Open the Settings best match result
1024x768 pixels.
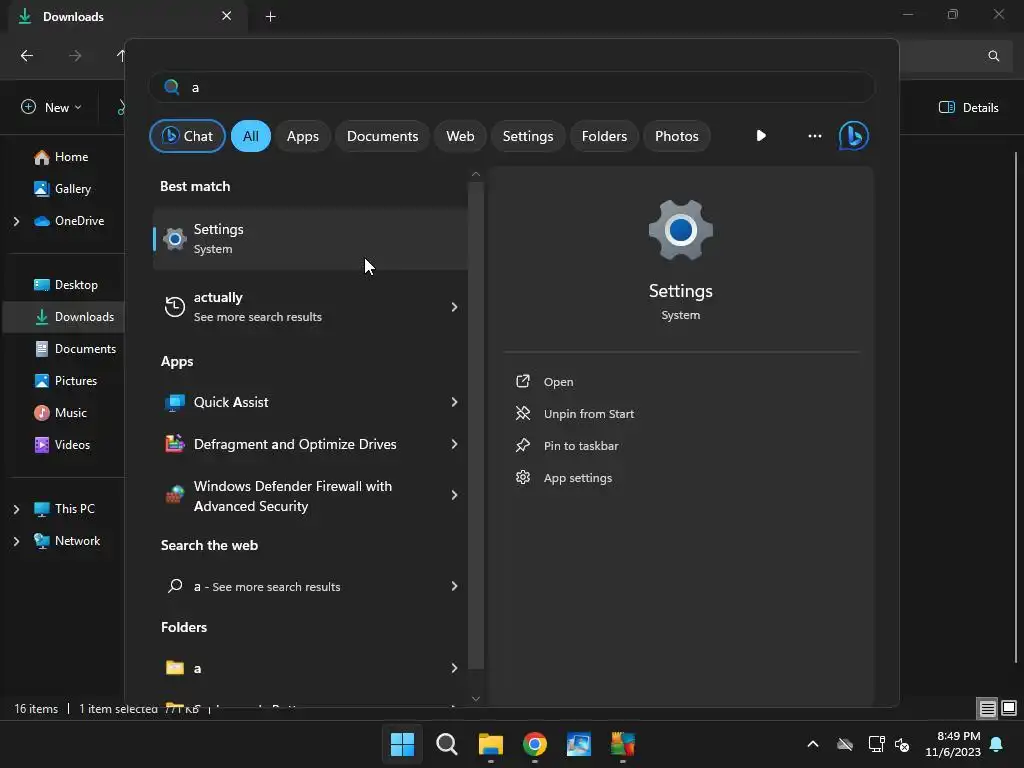coord(310,238)
